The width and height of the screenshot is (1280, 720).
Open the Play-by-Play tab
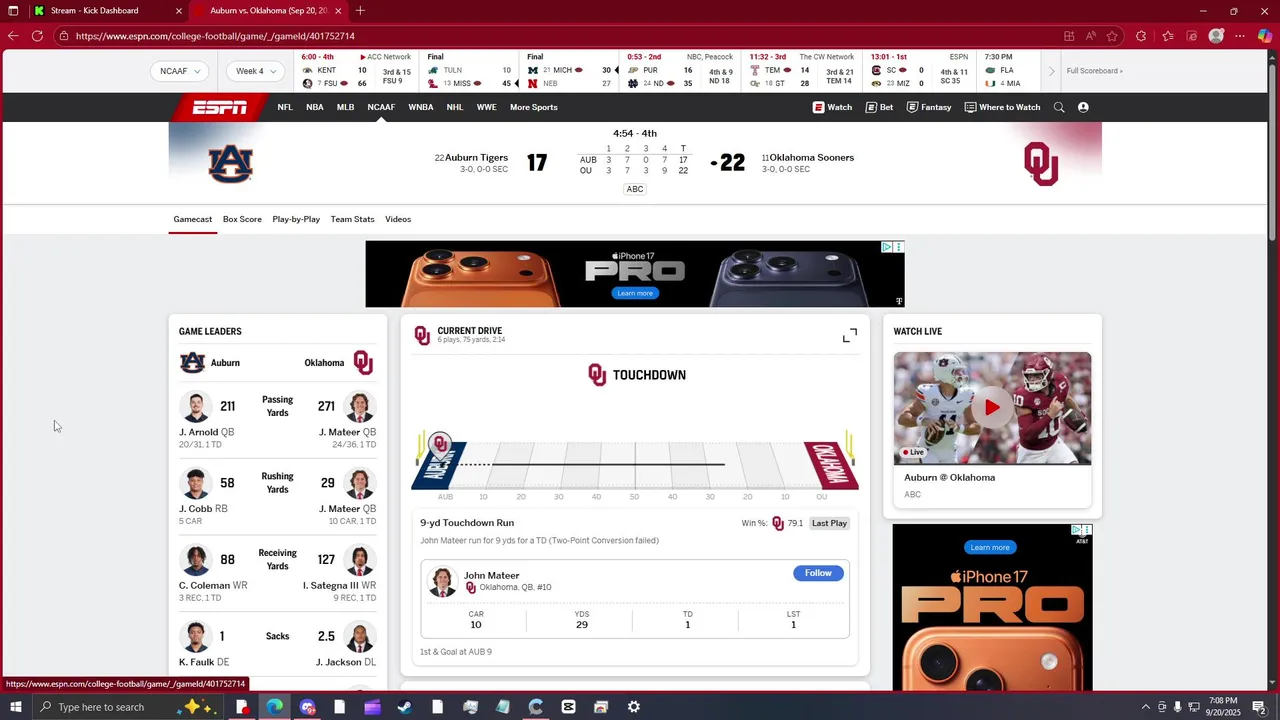point(296,219)
